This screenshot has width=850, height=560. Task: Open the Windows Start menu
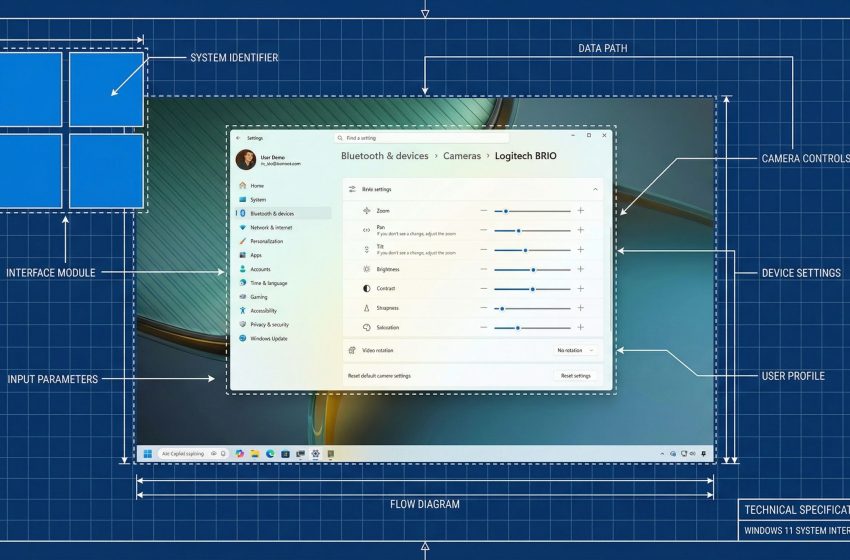[147, 454]
